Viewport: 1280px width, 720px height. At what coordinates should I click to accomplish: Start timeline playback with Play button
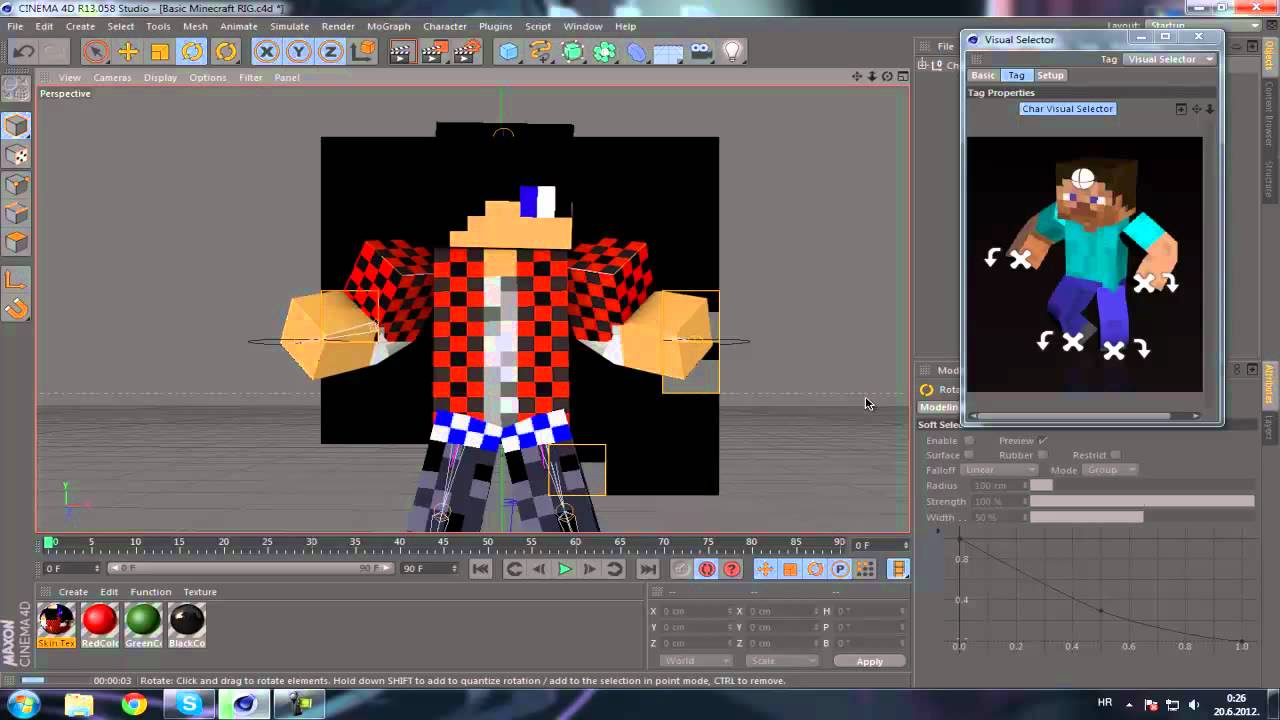(x=564, y=569)
